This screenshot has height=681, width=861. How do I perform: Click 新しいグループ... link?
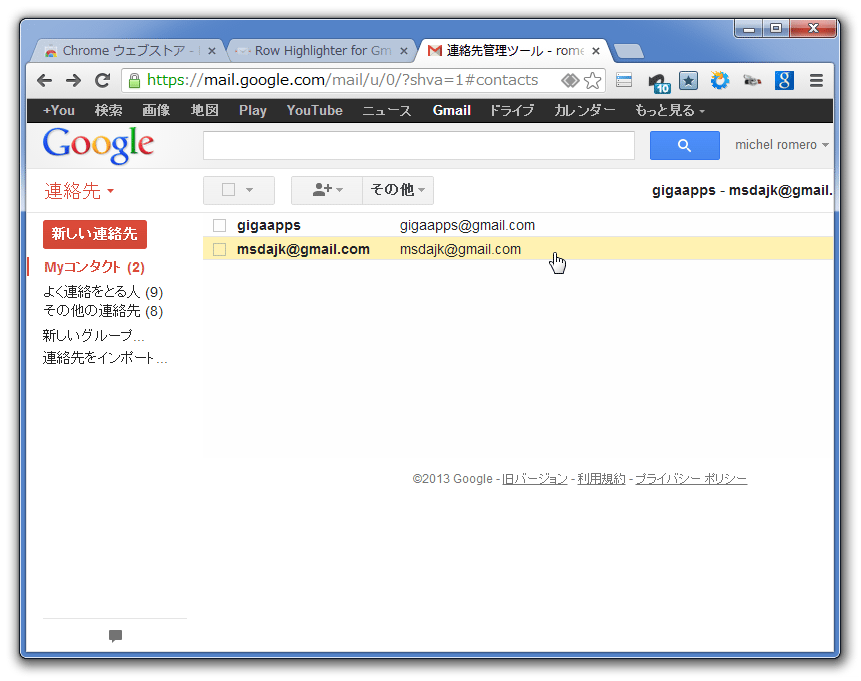pos(93,335)
